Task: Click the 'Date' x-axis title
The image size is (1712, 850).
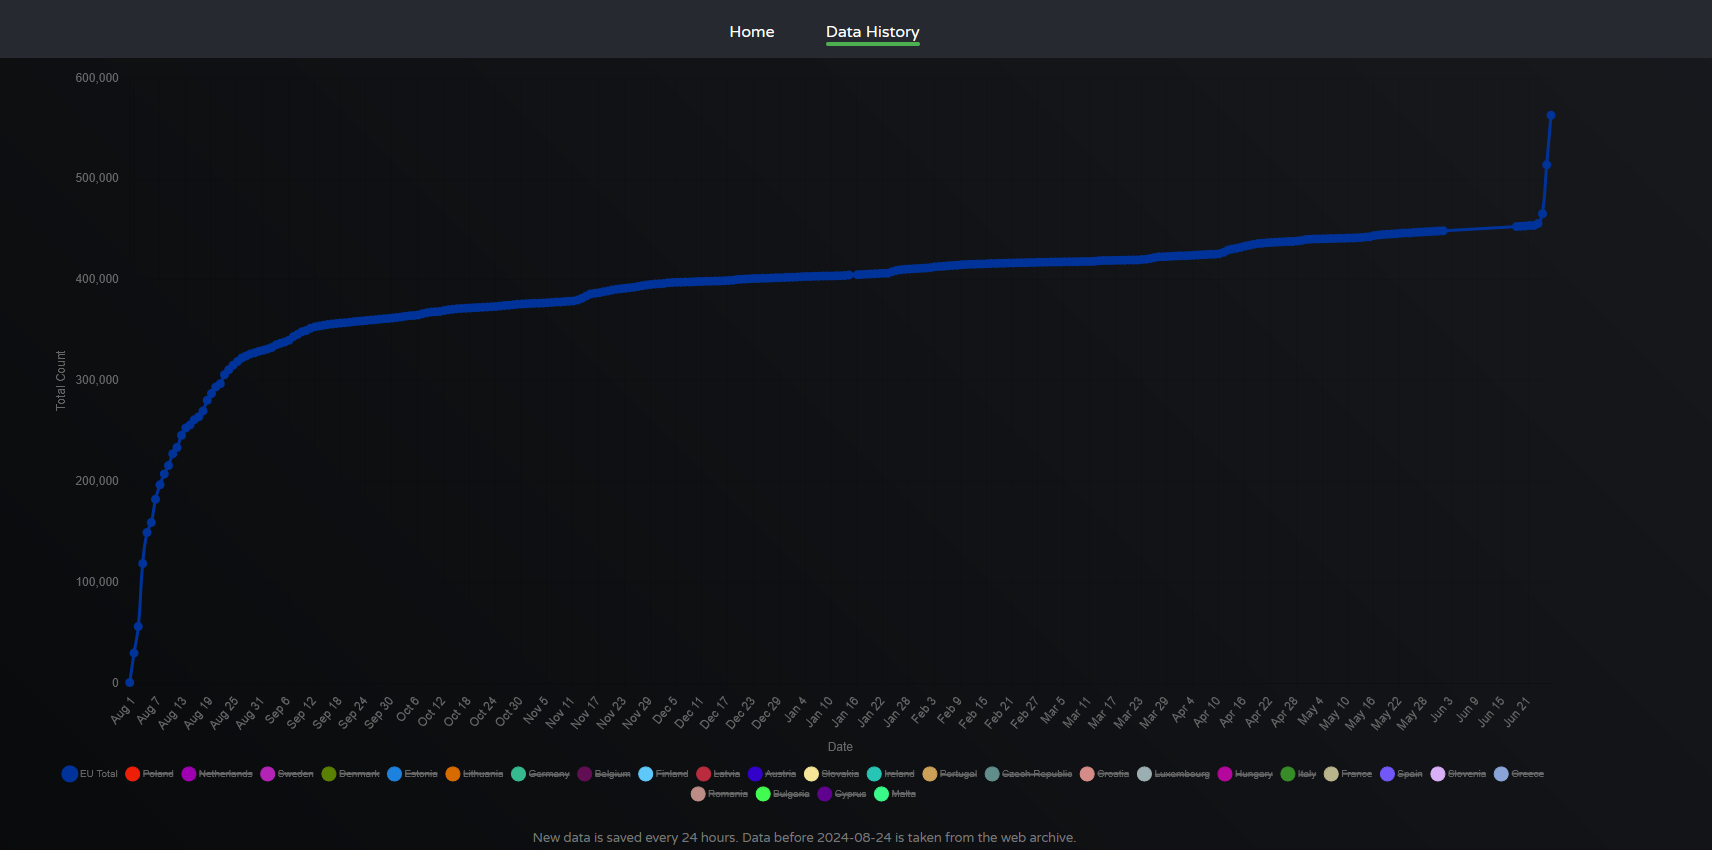Action: [x=840, y=747]
